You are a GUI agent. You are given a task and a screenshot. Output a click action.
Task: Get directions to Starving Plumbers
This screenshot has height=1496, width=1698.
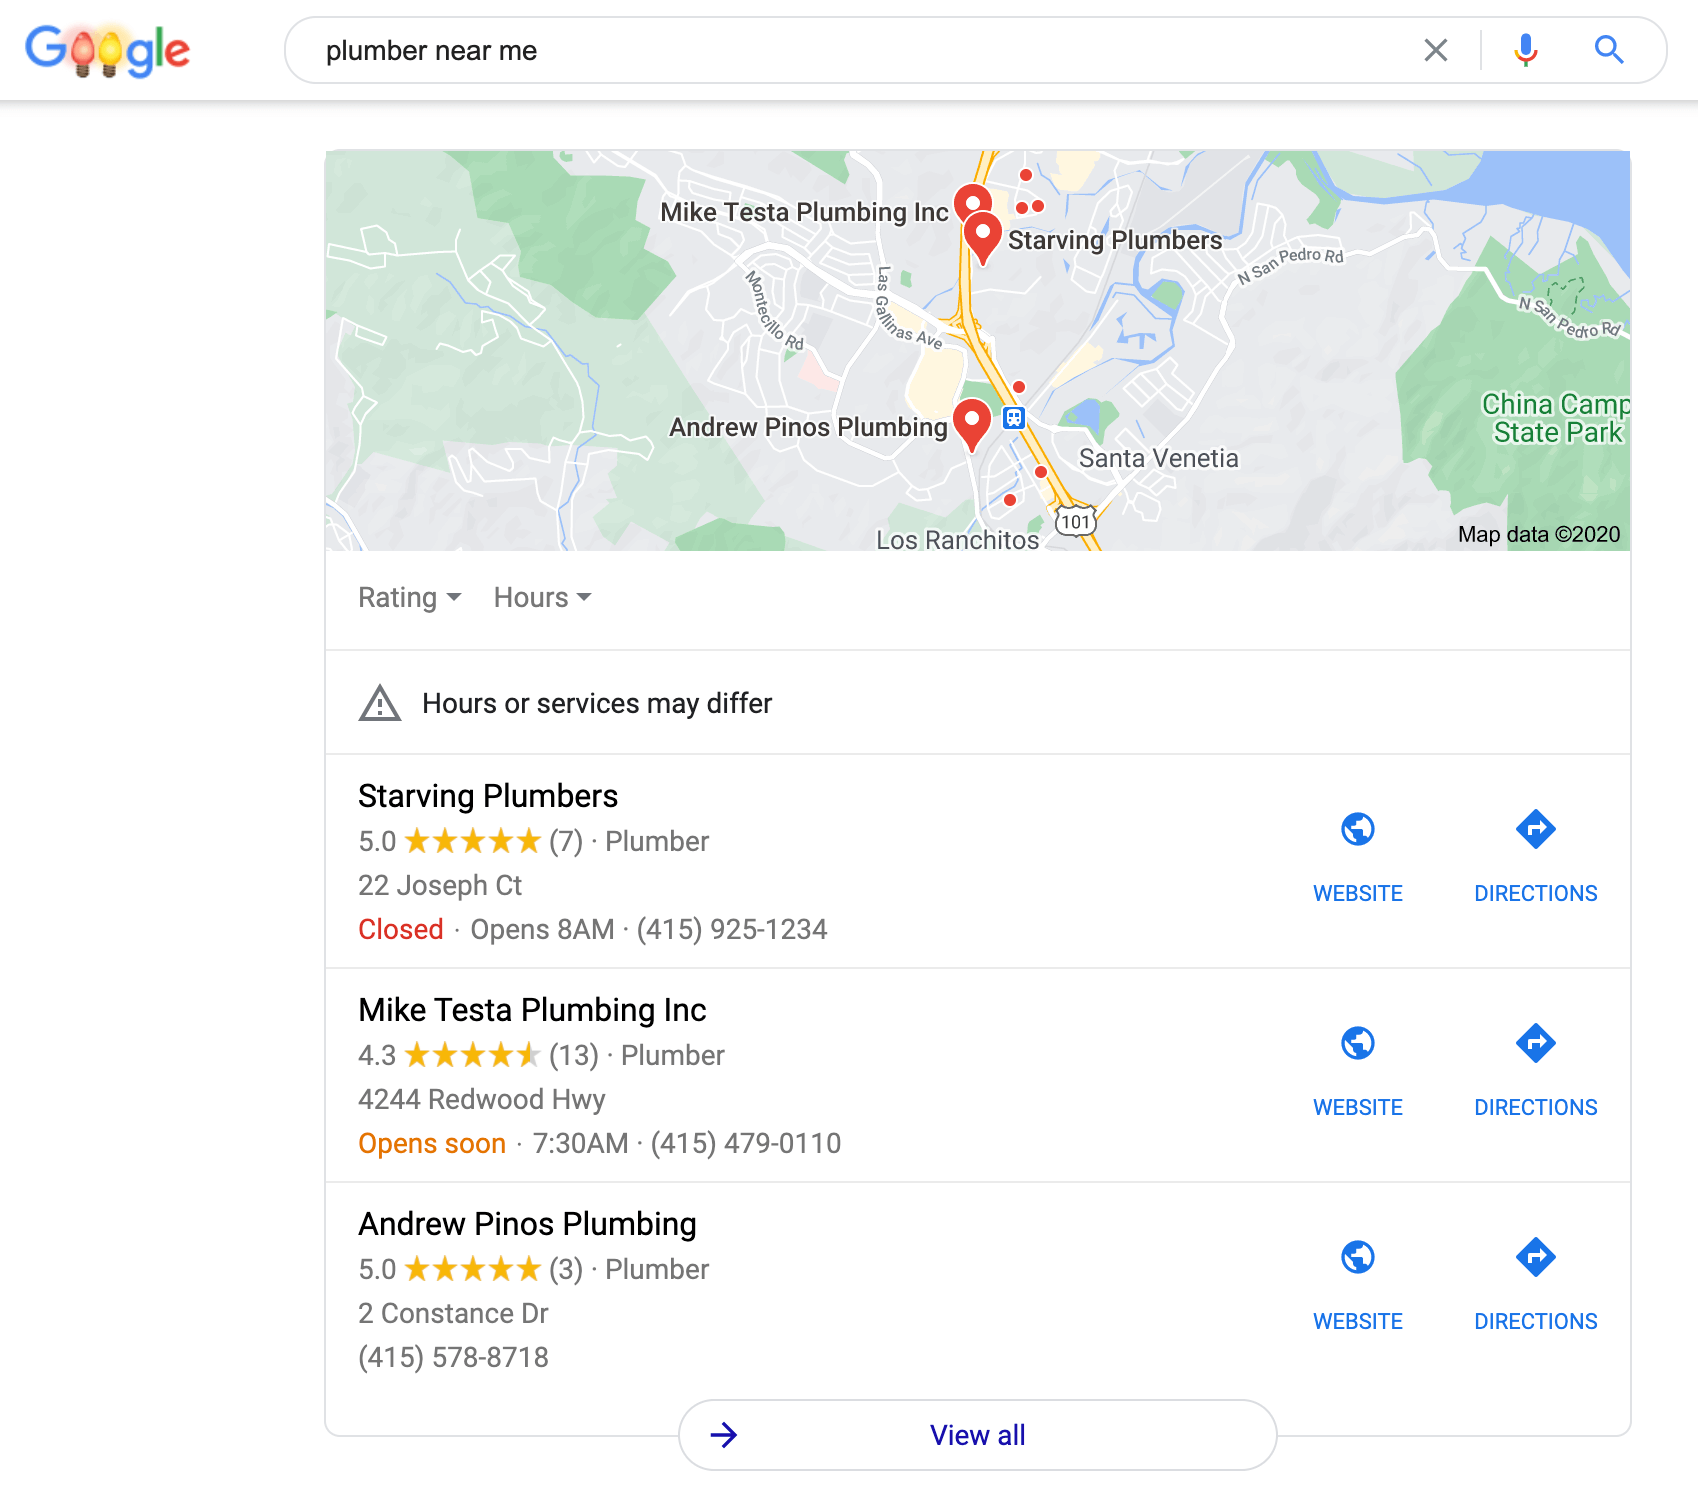tap(1535, 830)
